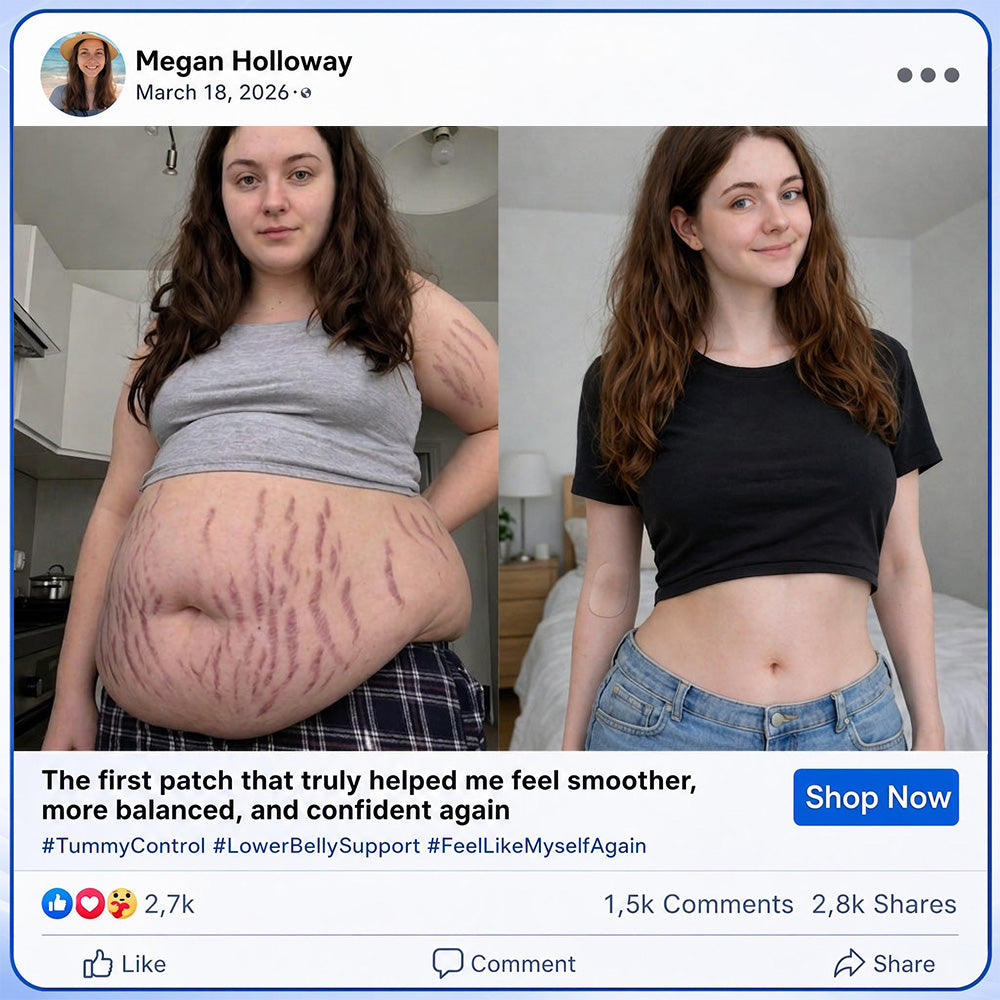The width and height of the screenshot is (1000, 1000).
Task: Click the care hug emoji reaction
Action: point(122,904)
